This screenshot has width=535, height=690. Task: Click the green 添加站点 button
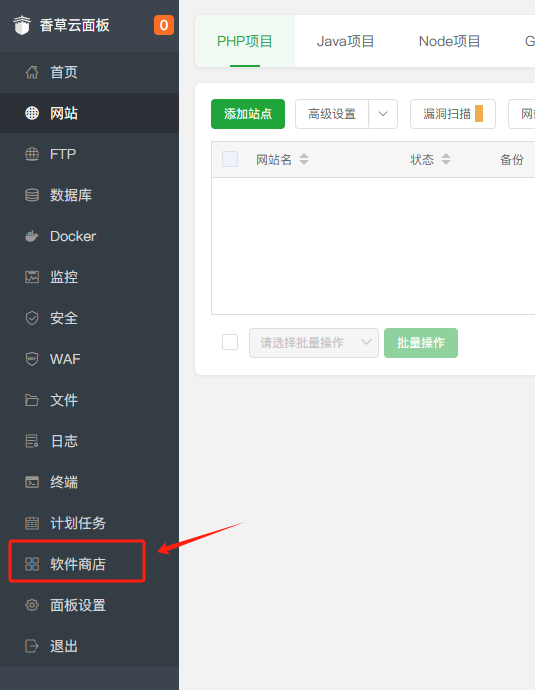point(248,114)
